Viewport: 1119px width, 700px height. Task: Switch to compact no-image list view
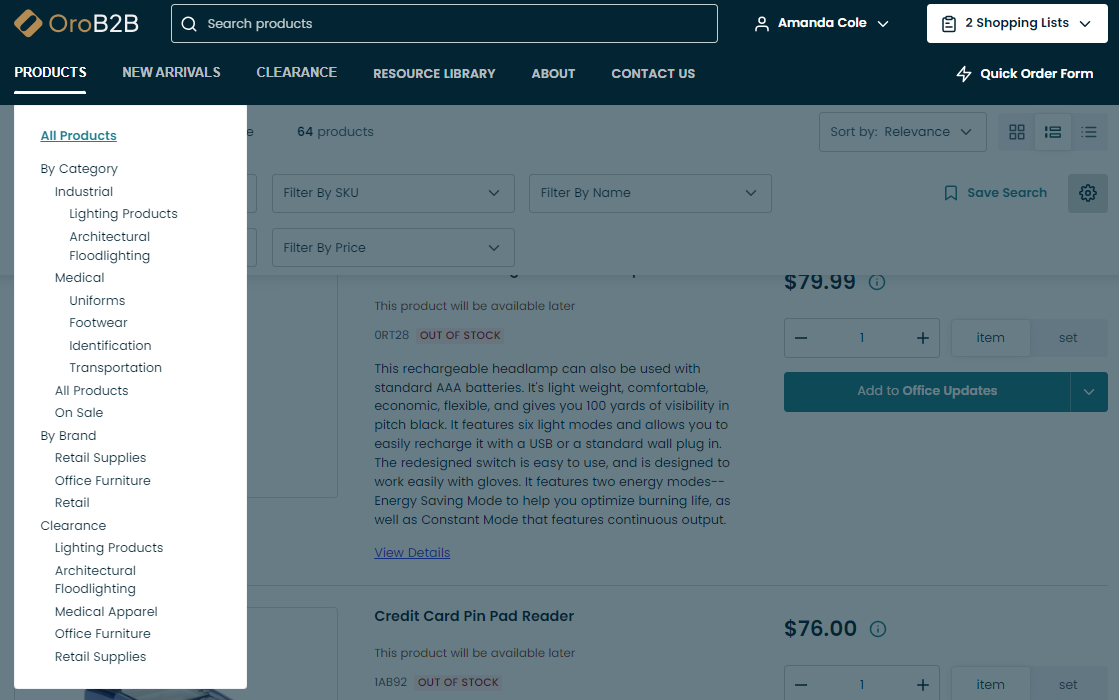tap(1089, 132)
